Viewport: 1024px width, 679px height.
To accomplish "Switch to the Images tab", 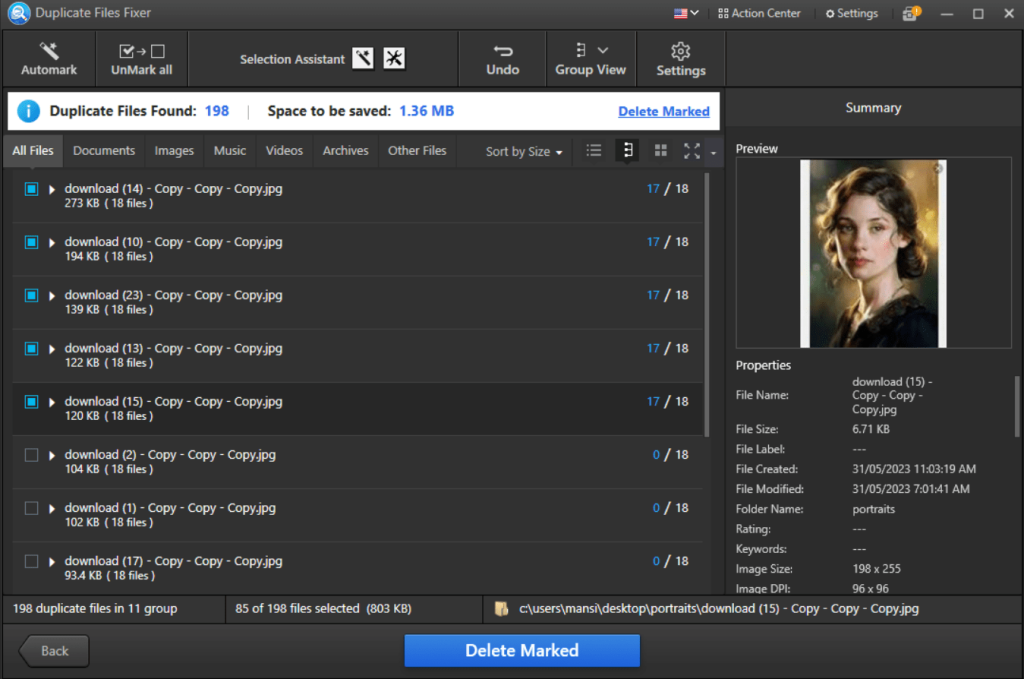I will (x=174, y=151).
